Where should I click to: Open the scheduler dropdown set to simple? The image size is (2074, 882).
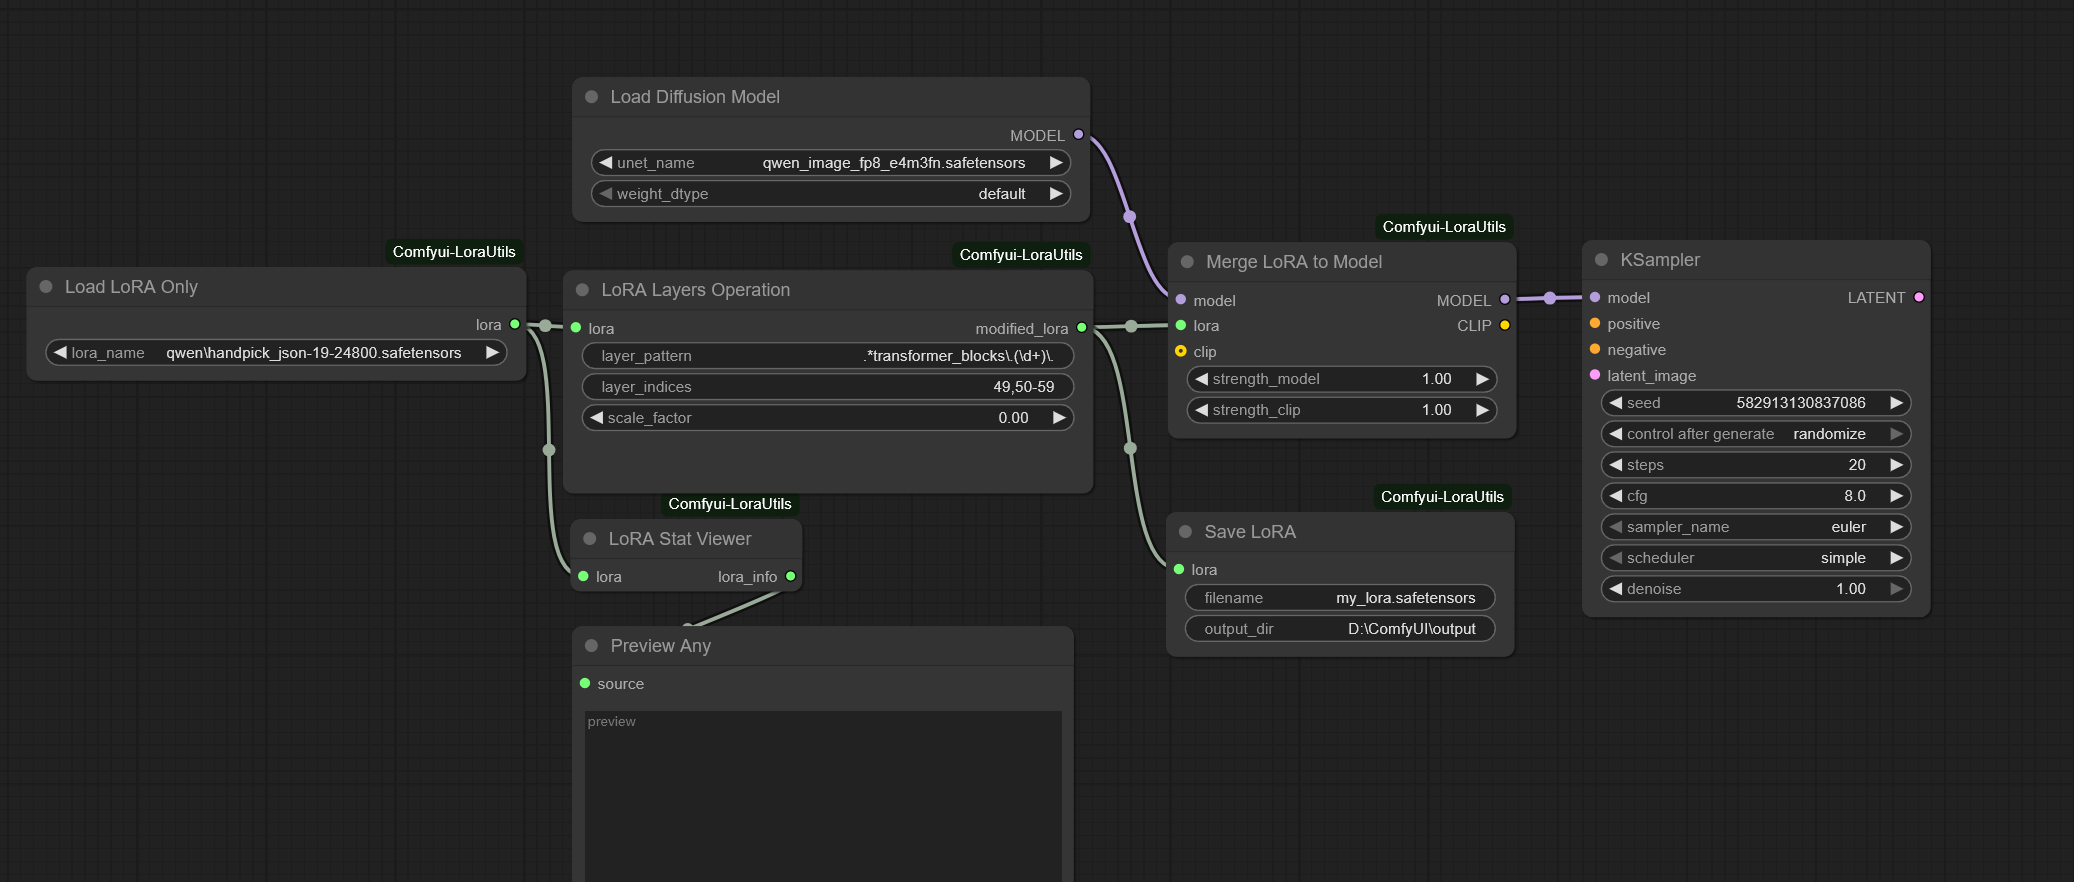(x=1755, y=558)
